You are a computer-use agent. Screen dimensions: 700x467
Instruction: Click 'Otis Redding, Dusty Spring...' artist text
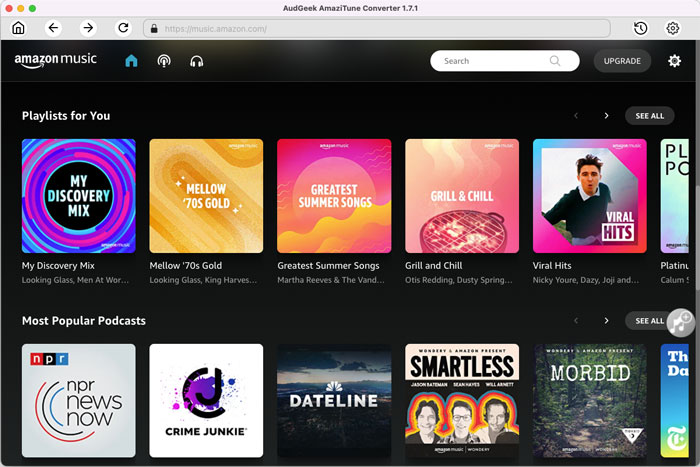coord(459,280)
